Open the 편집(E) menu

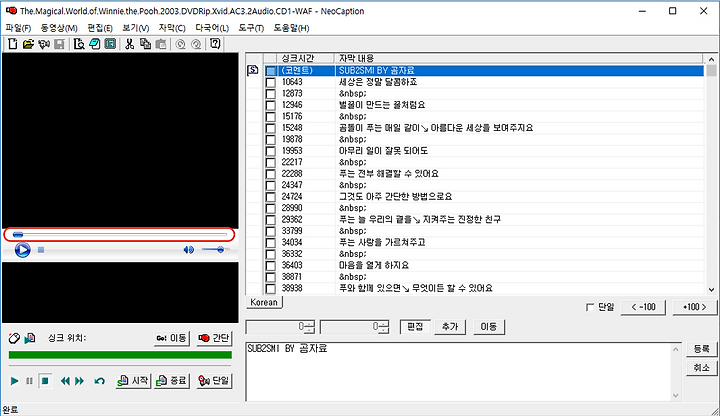point(100,28)
